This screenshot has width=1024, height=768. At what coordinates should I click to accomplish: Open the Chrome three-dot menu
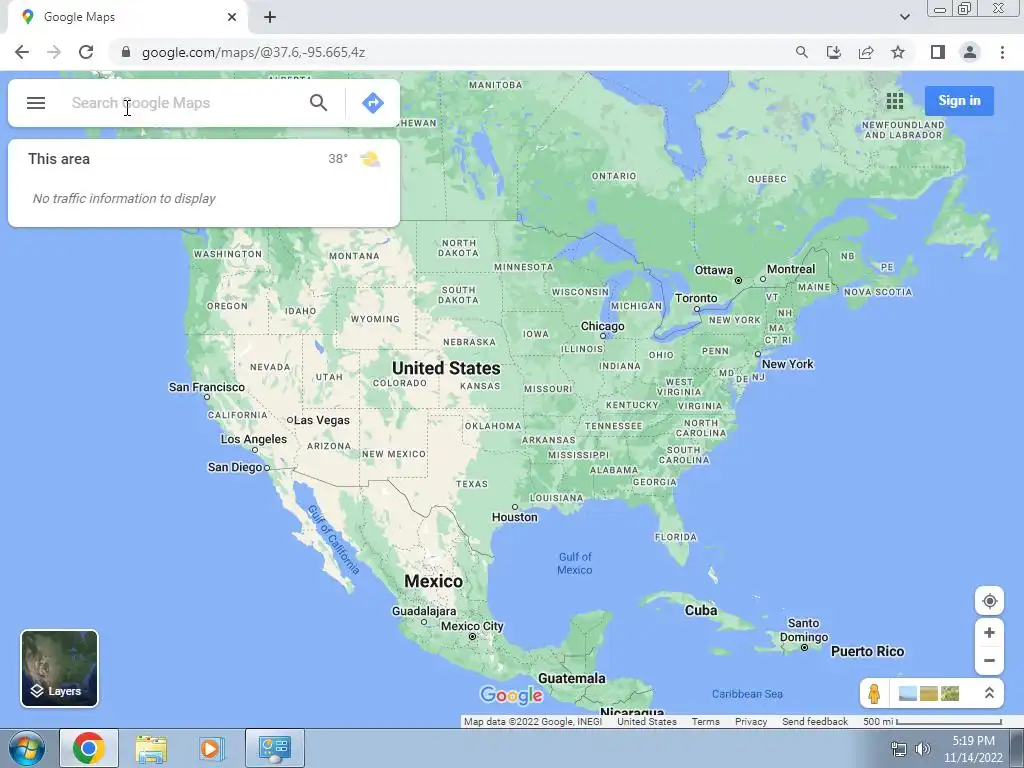1002,52
